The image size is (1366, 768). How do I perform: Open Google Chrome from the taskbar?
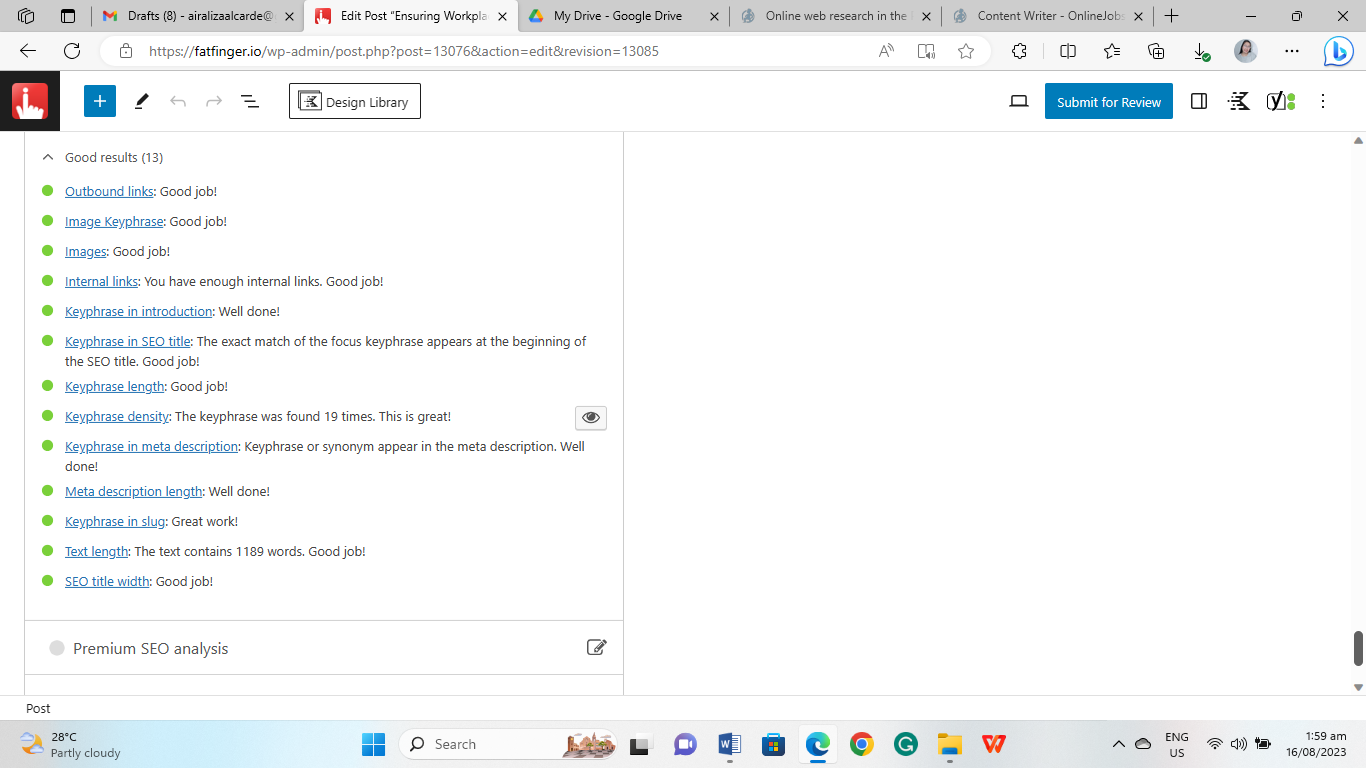coord(861,744)
